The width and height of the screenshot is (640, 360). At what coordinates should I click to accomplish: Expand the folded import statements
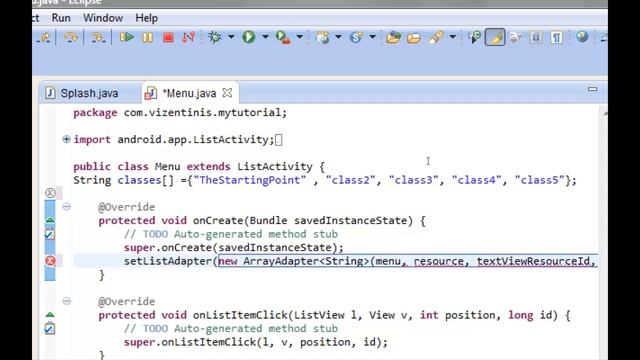66,139
